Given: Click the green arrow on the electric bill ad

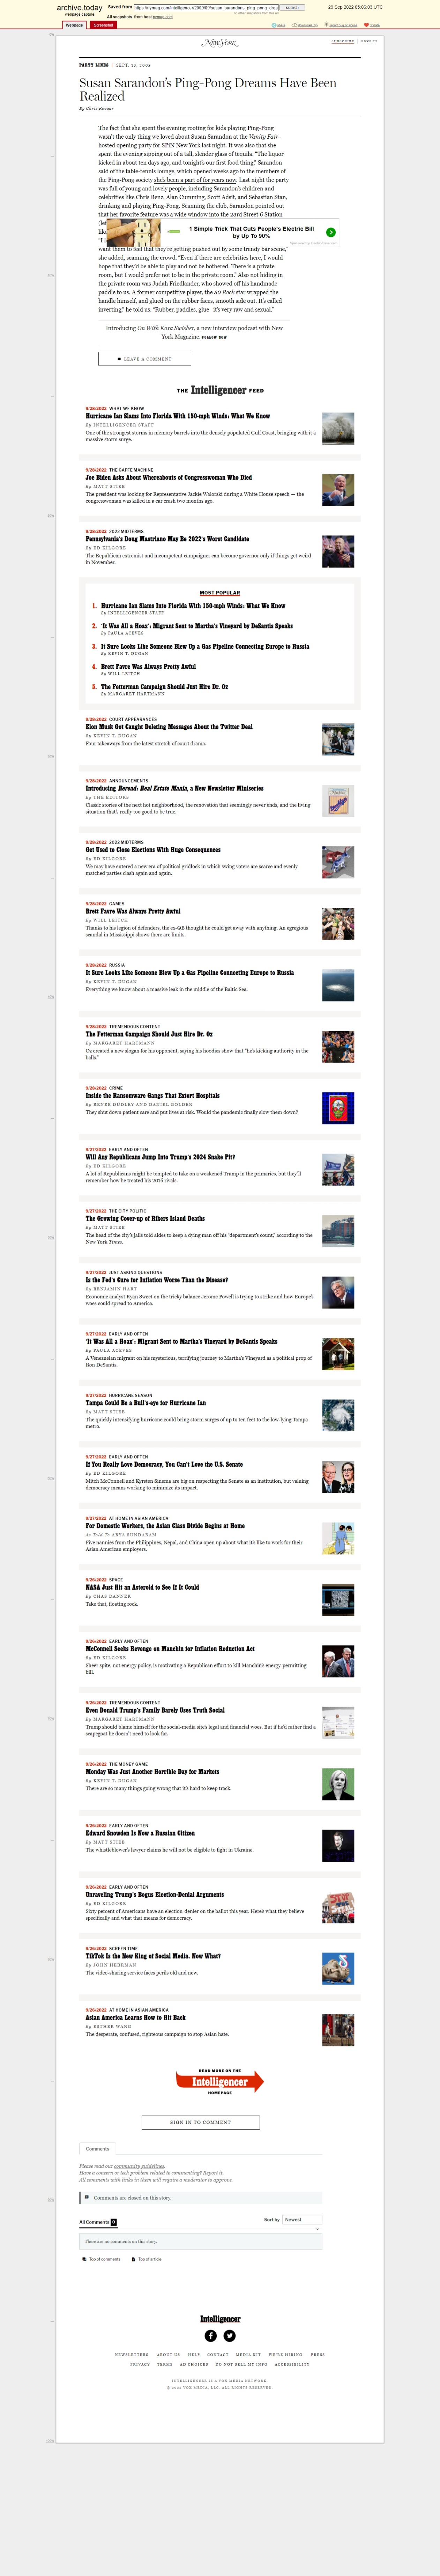Looking at the screenshot, I should click(x=330, y=232).
